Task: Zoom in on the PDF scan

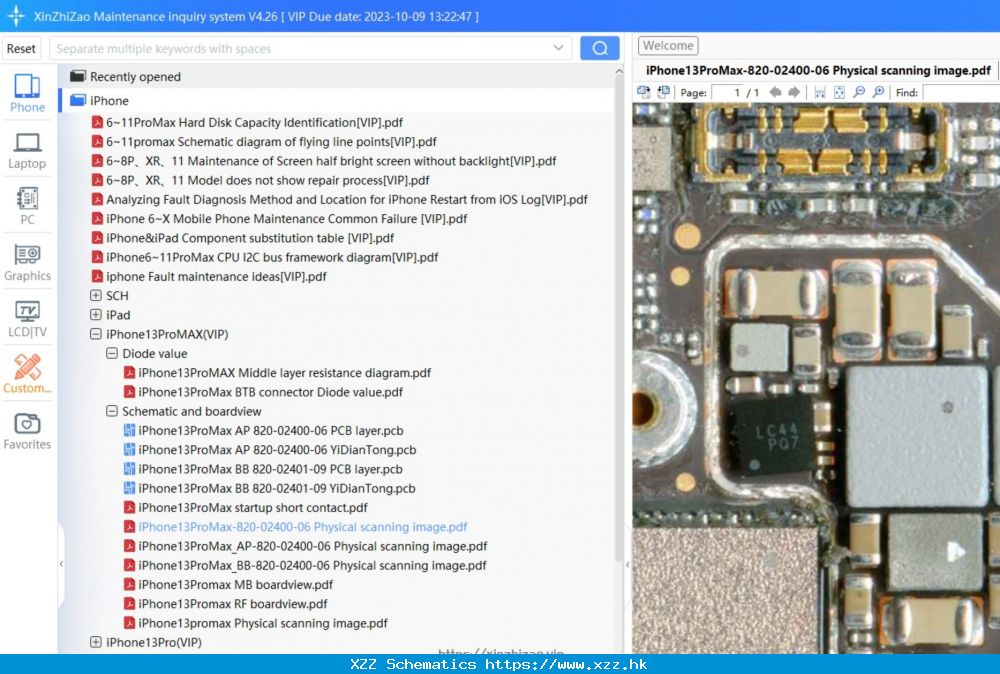Action: [x=878, y=92]
